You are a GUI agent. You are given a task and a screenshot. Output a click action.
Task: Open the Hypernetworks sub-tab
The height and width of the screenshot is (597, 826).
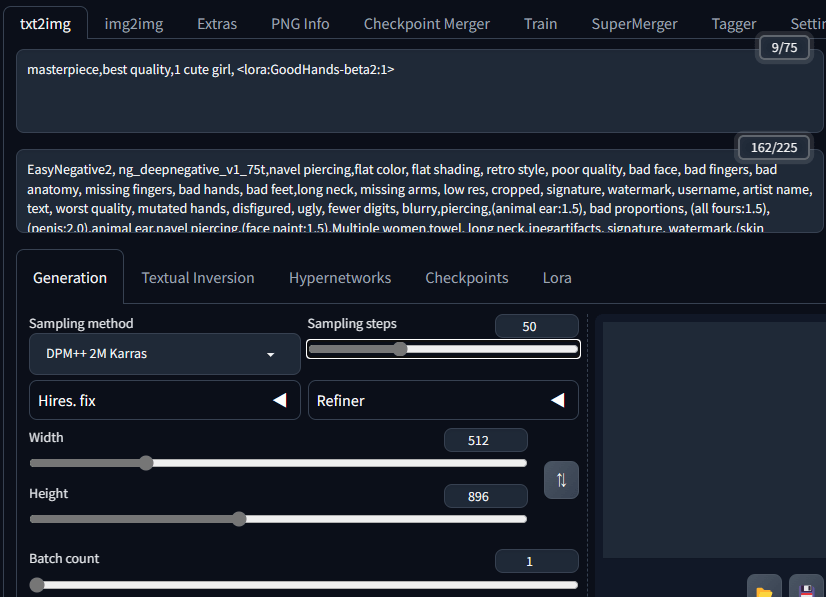coord(340,278)
